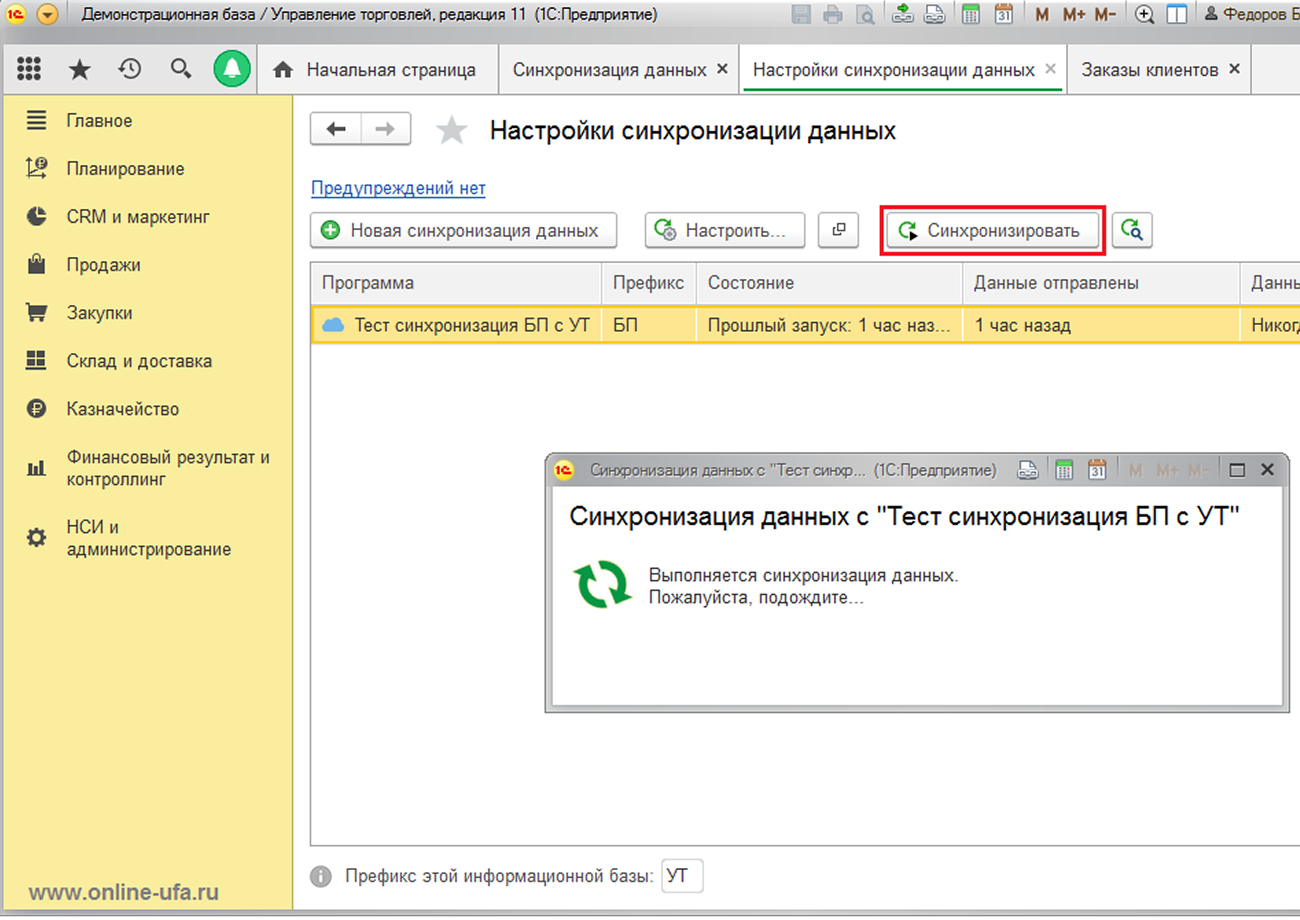
Task: Add page to favorites star
Action: (452, 131)
